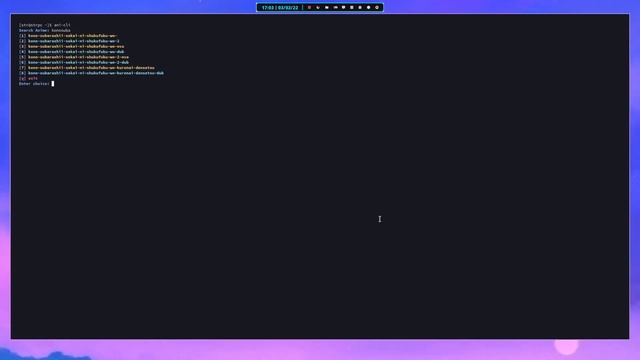Click the red [q] exit option
Image resolution: width=640 pixels, height=360 pixels.
28,78
